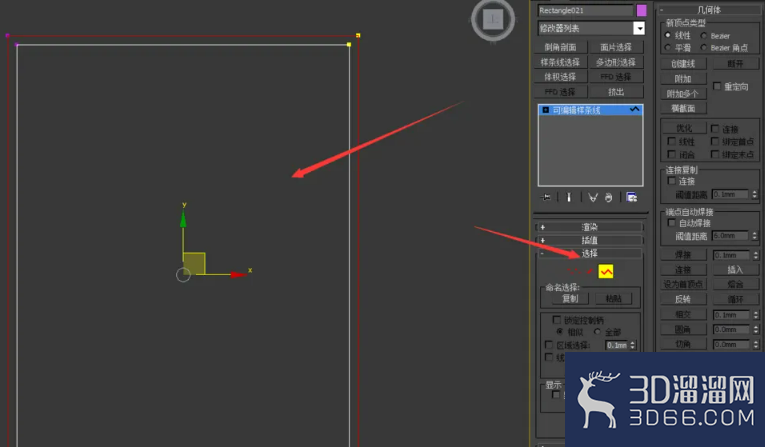This screenshot has width=765, height=447.
Task: Enable the 重定向 checkbox
Action: click(717, 86)
